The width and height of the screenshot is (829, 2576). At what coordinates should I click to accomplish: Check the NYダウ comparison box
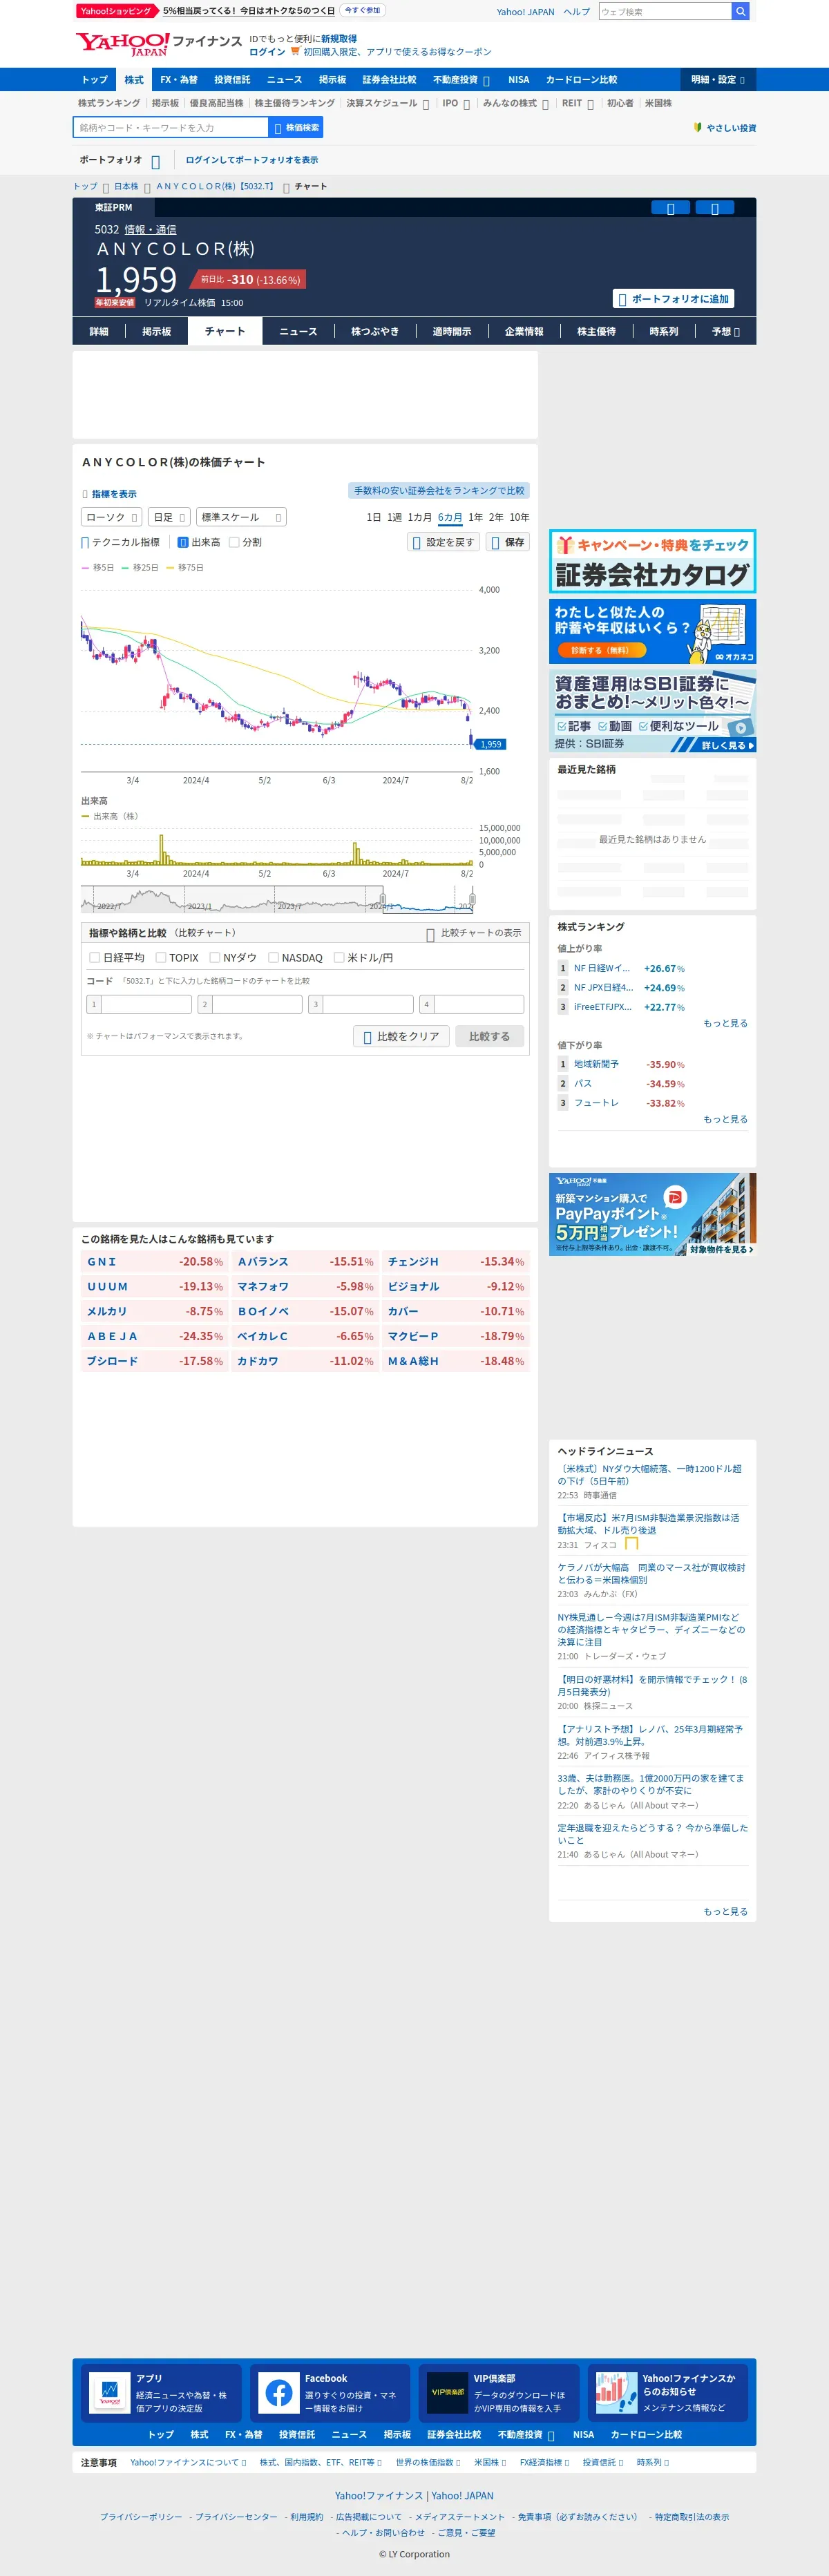[214, 957]
